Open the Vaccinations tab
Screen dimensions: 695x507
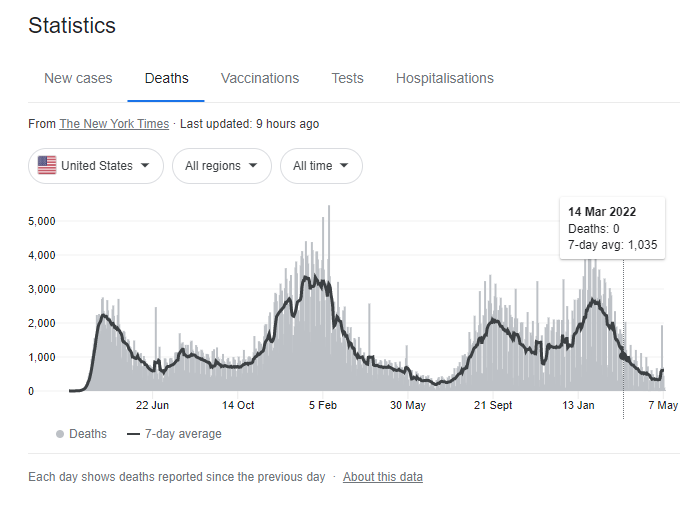pos(260,78)
